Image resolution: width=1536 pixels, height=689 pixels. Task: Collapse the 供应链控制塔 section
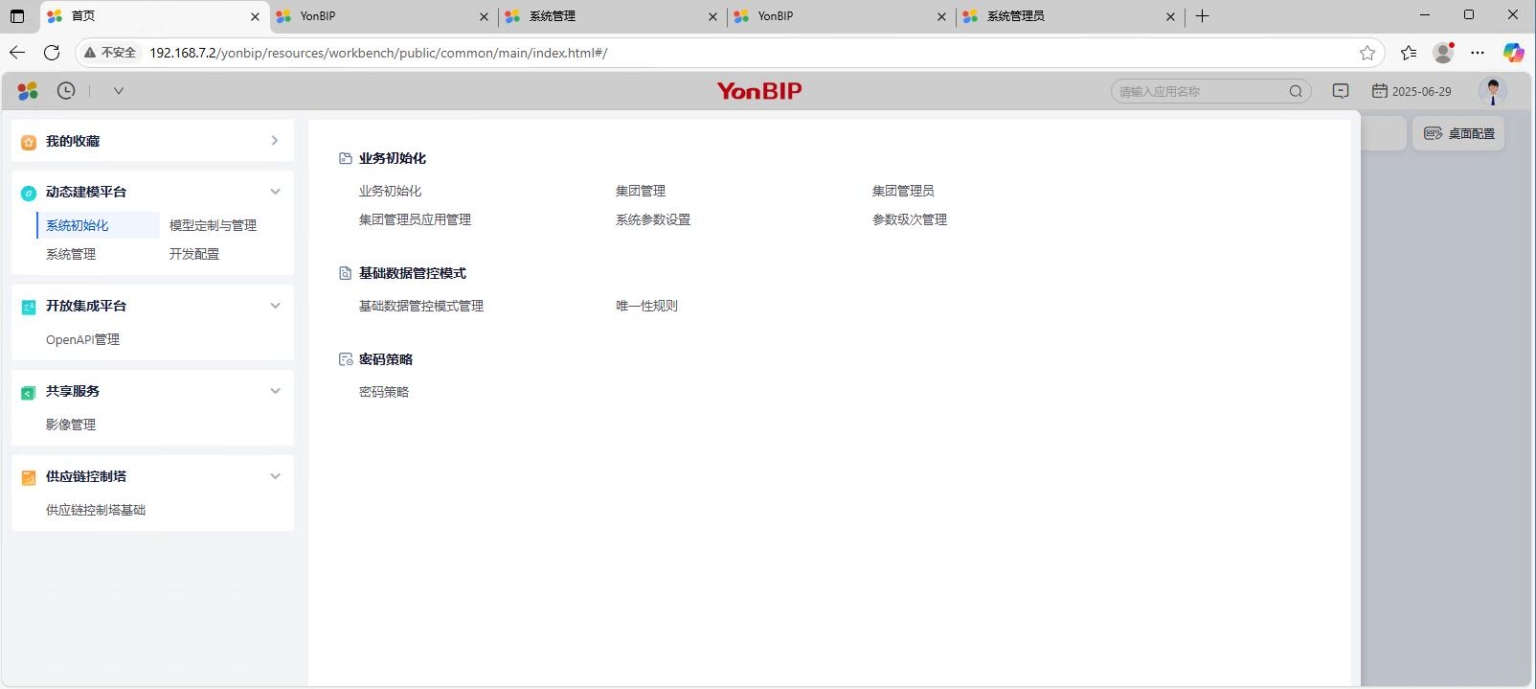coord(275,476)
